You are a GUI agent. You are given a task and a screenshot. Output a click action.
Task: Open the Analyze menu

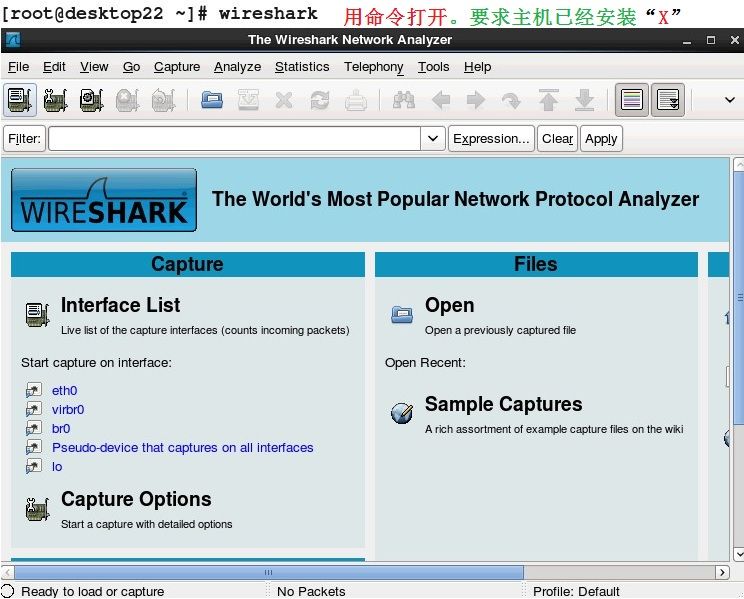237,67
